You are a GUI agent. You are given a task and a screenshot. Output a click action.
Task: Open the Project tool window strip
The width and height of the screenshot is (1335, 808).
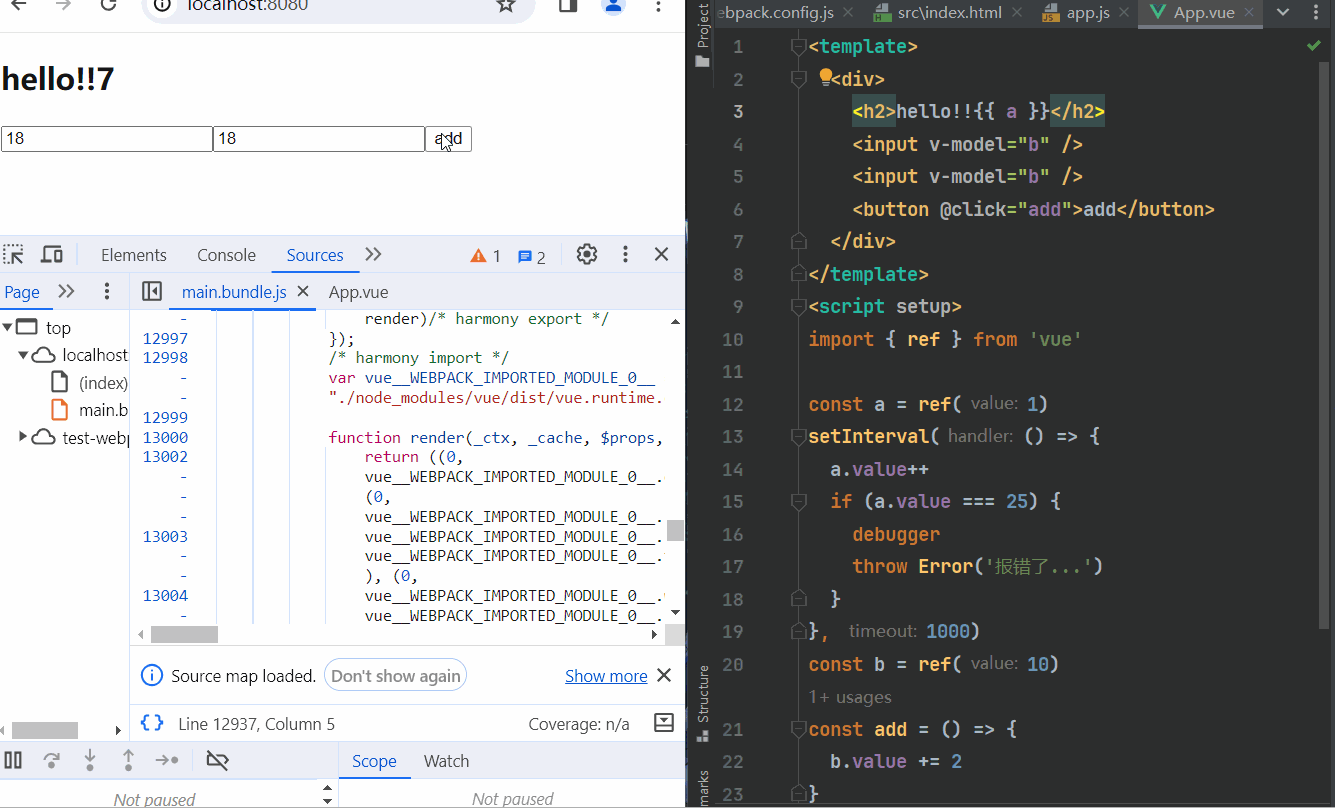coord(702,35)
